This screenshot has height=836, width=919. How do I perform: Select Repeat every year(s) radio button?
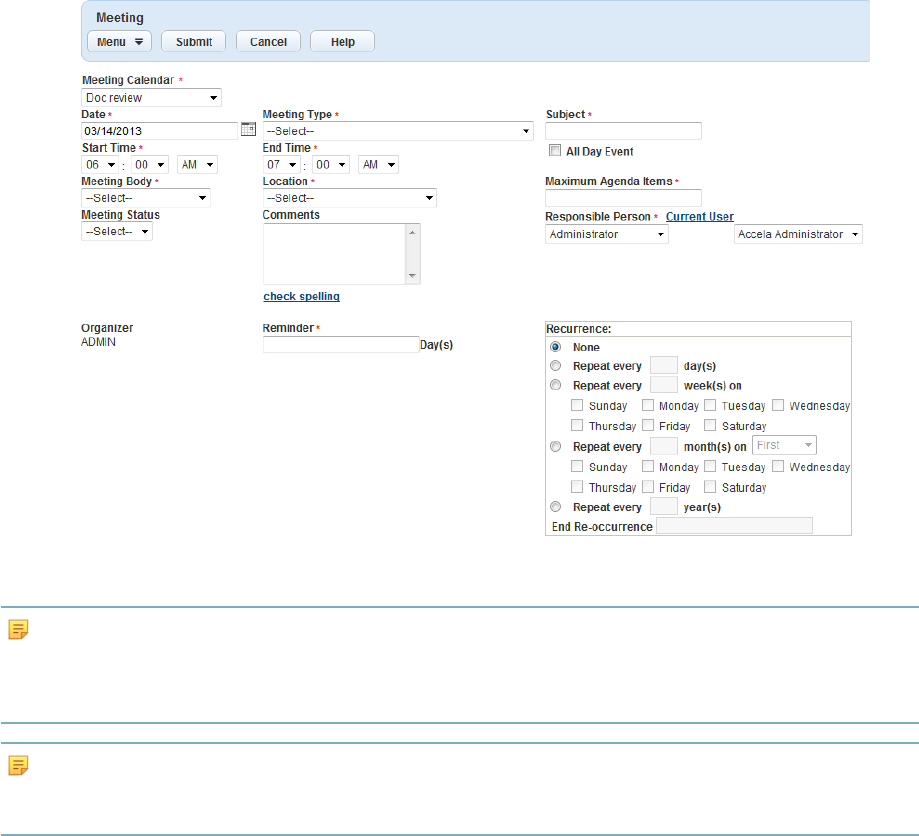pos(556,507)
